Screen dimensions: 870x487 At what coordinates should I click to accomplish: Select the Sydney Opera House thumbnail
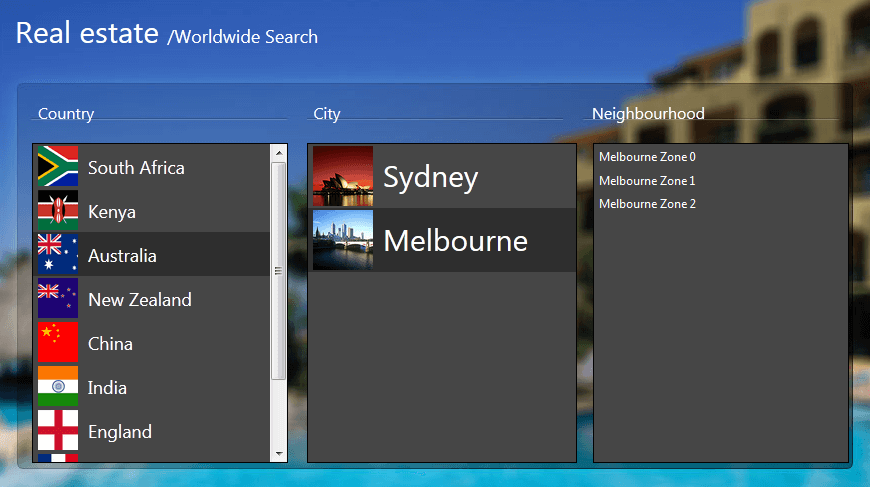pyautogui.click(x=343, y=176)
